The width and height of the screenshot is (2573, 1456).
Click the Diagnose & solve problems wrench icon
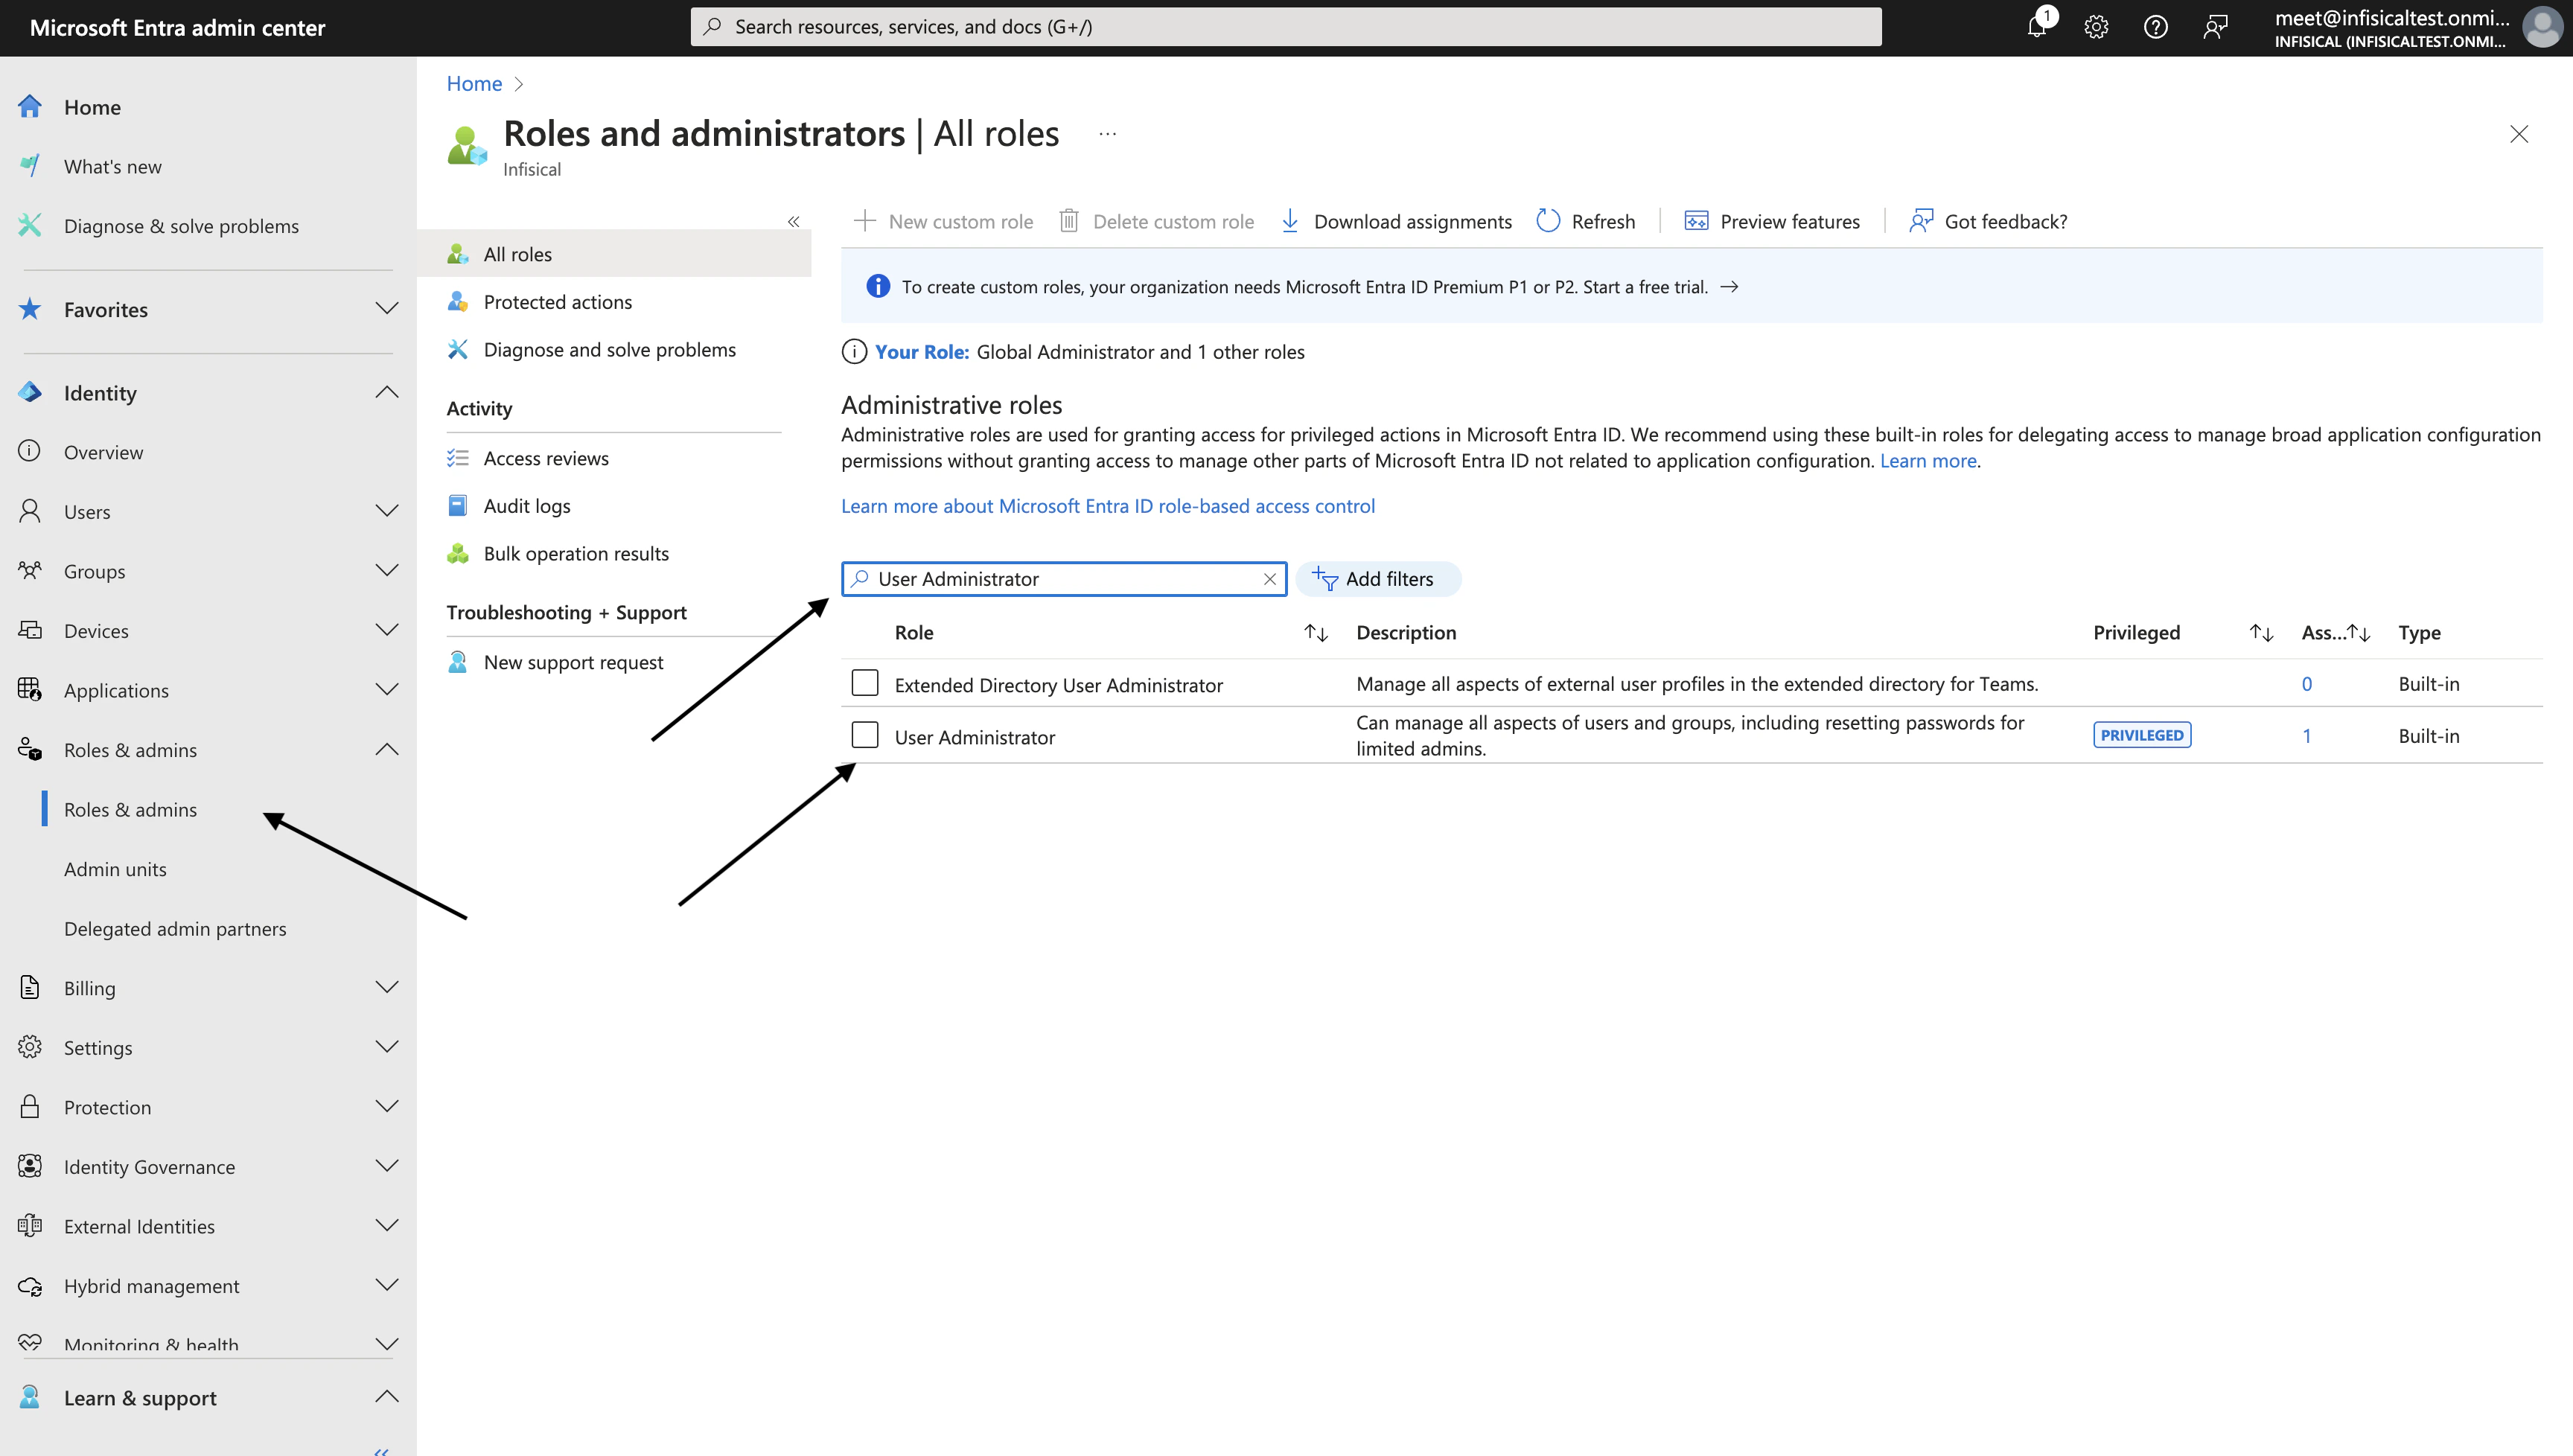tap(30, 225)
